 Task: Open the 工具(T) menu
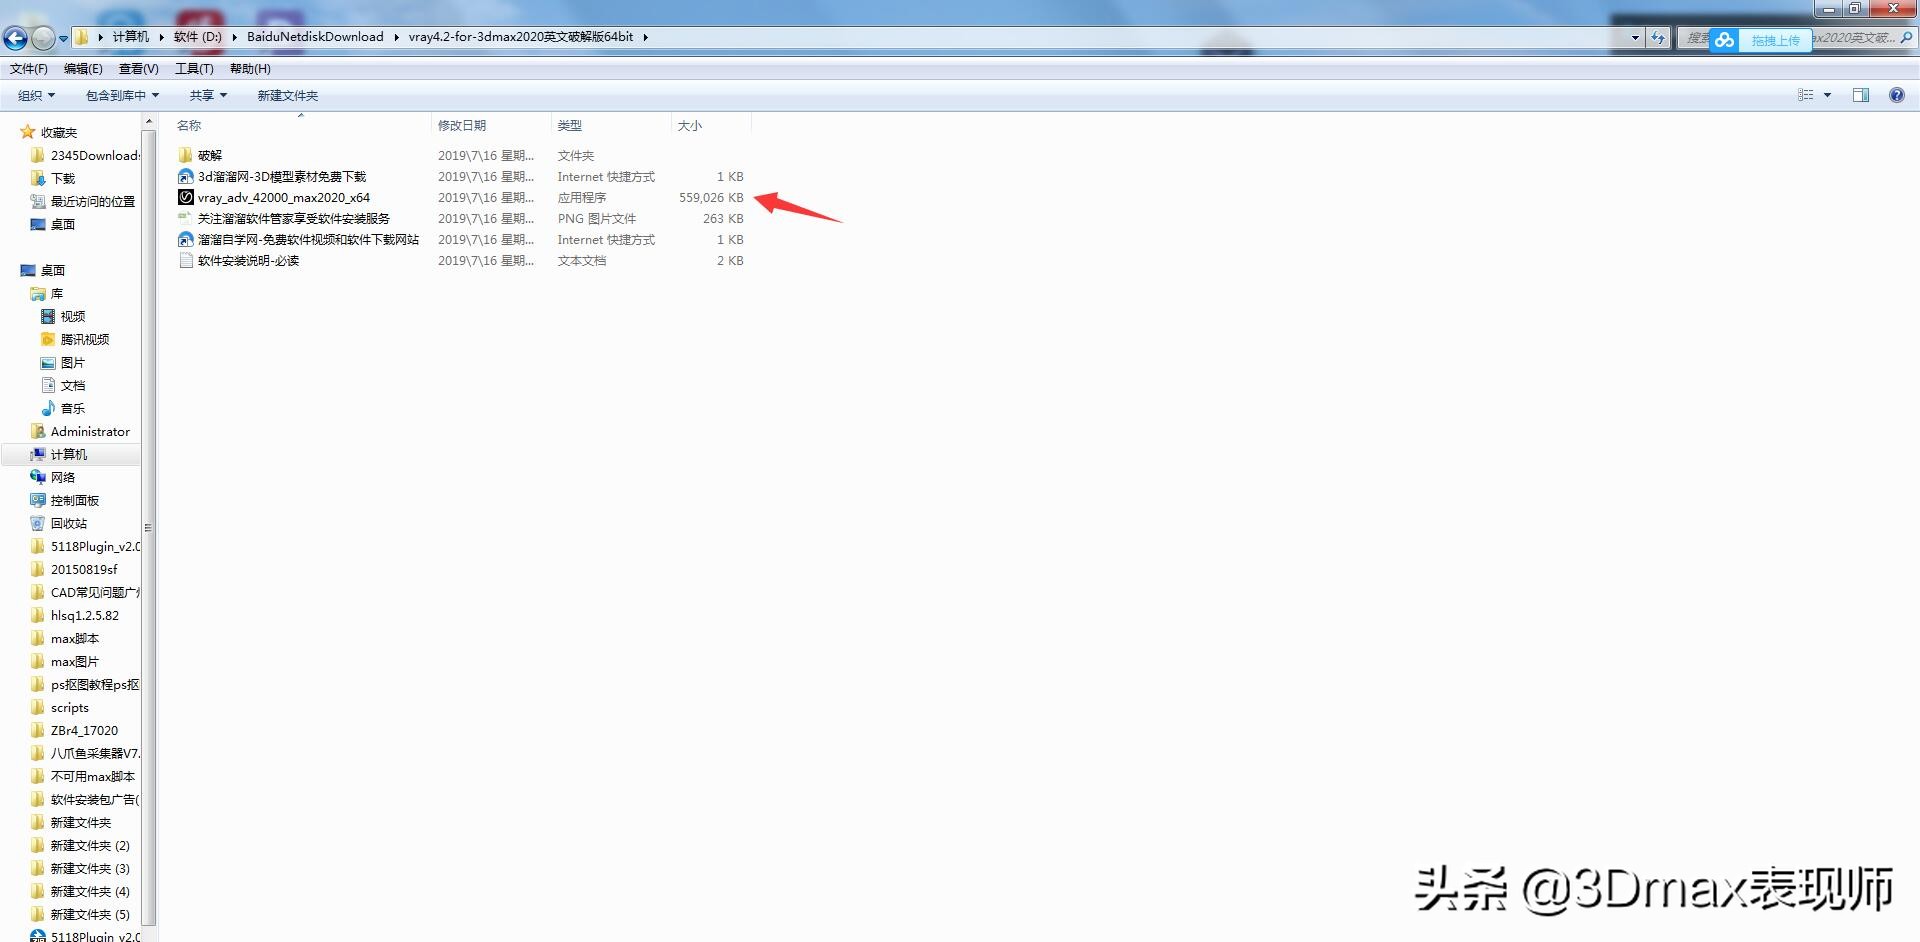[x=194, y=69]
